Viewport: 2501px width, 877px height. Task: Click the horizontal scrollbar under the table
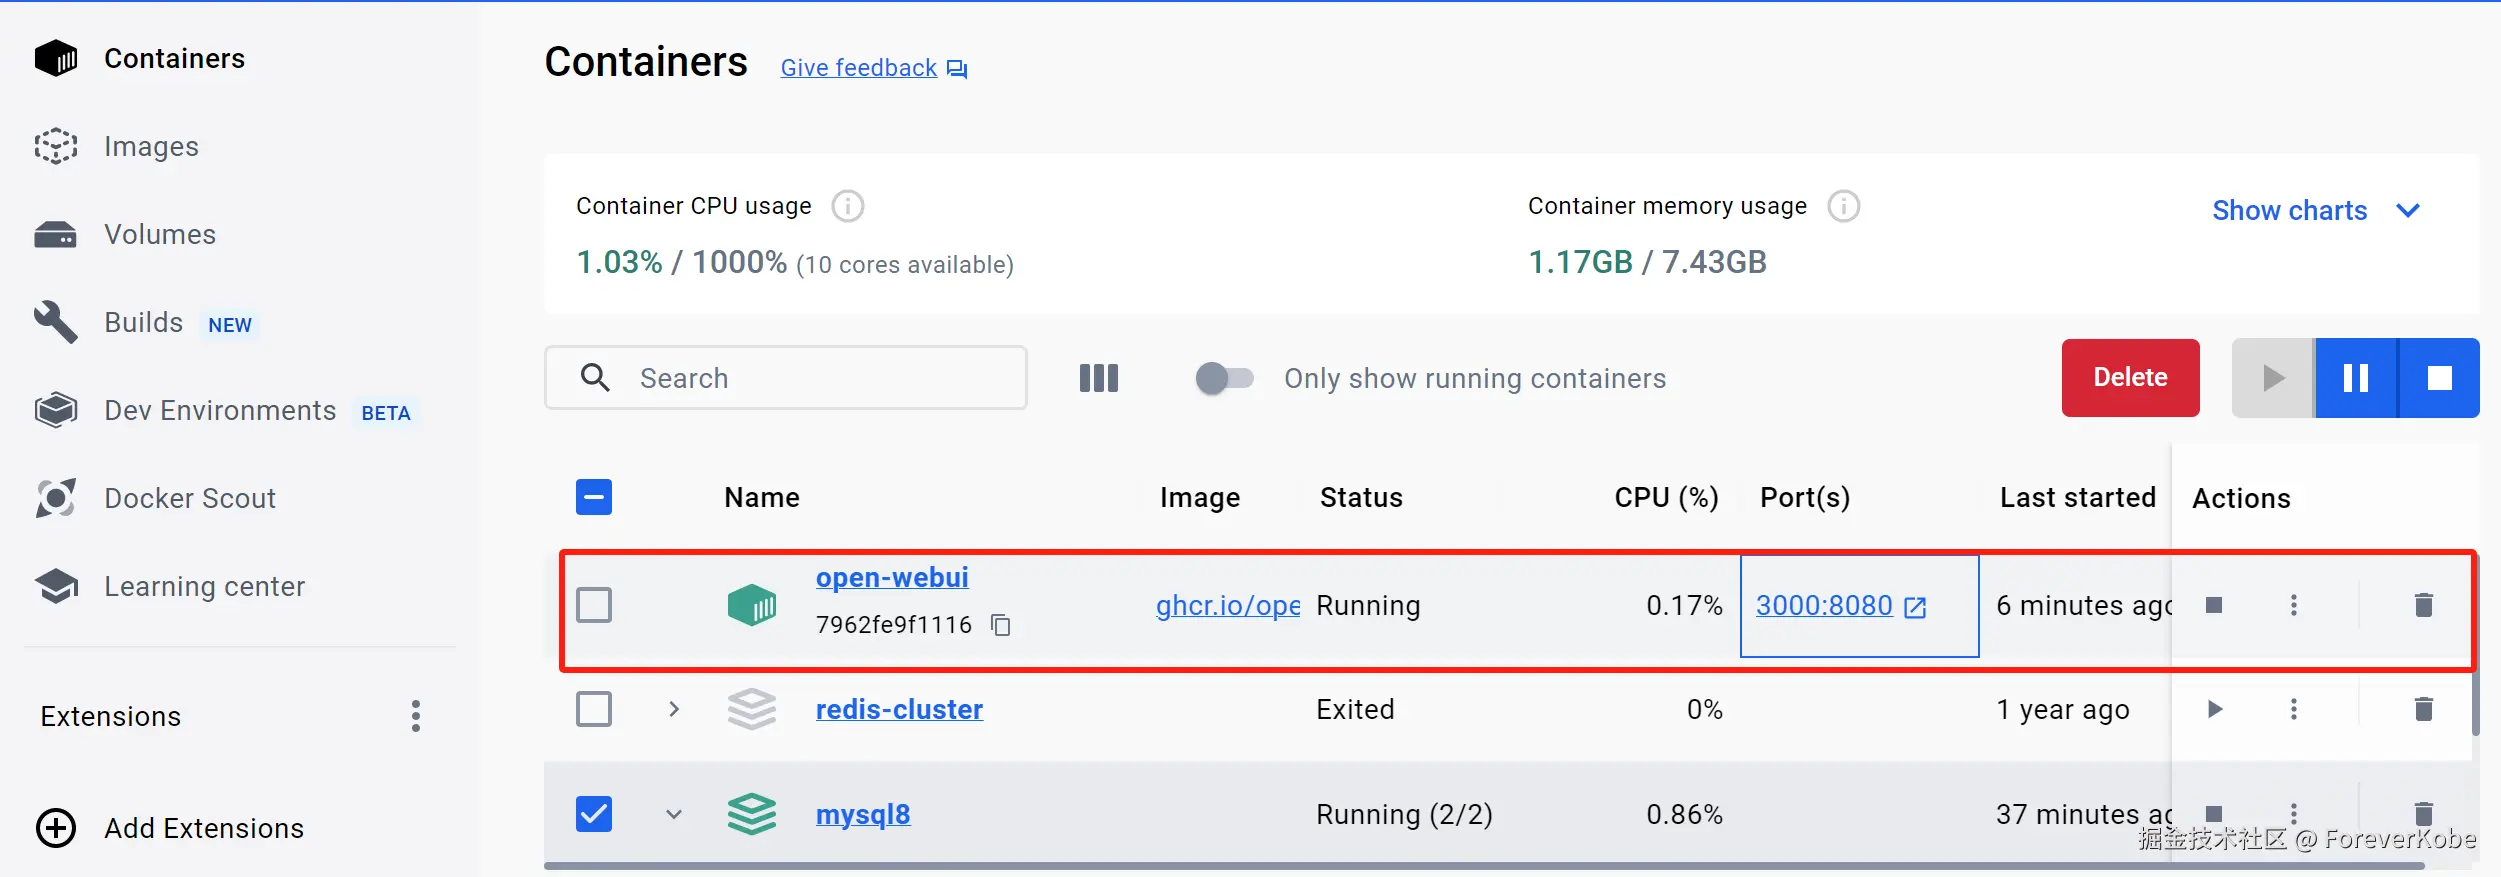1483,866
